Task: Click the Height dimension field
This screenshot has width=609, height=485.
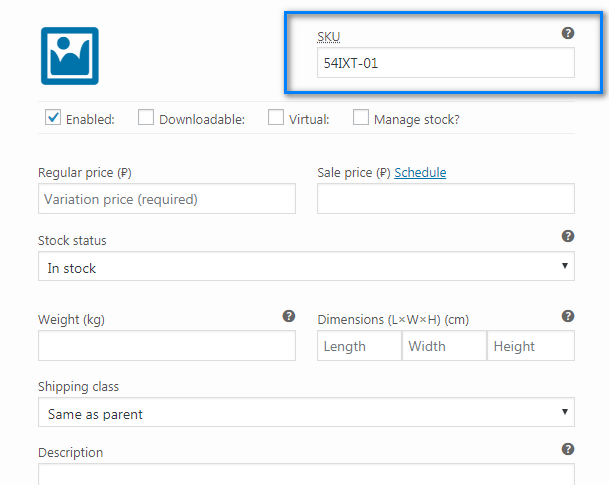Action: (x=531, y=346)
